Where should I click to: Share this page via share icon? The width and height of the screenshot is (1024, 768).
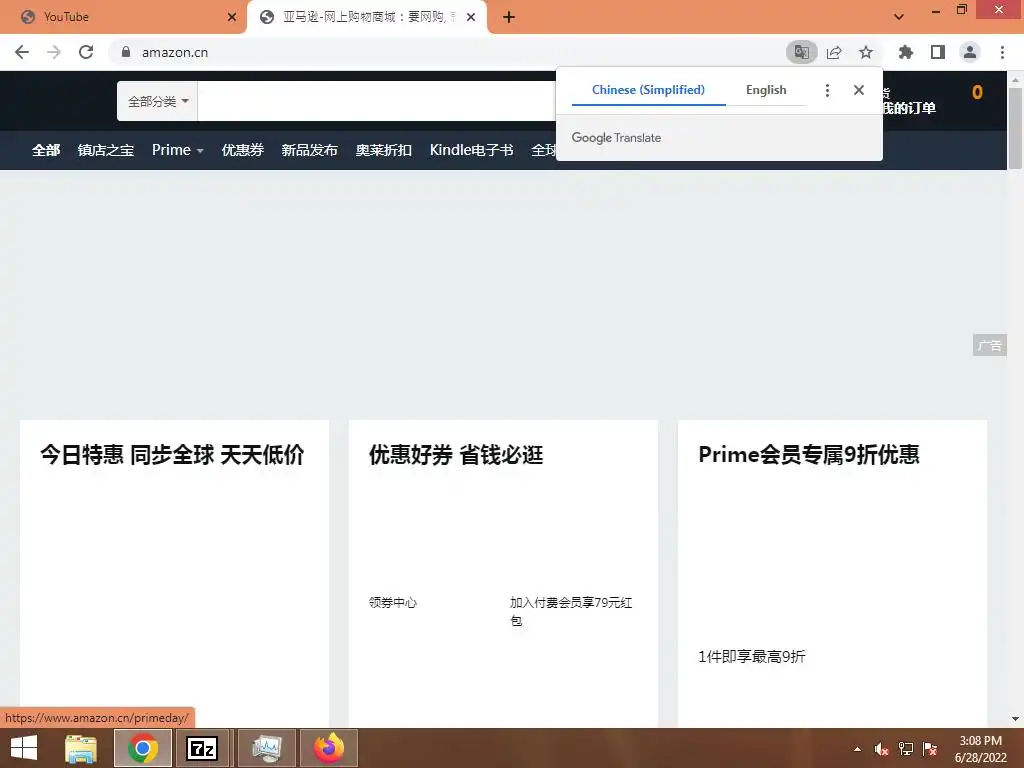coord(834,52)
